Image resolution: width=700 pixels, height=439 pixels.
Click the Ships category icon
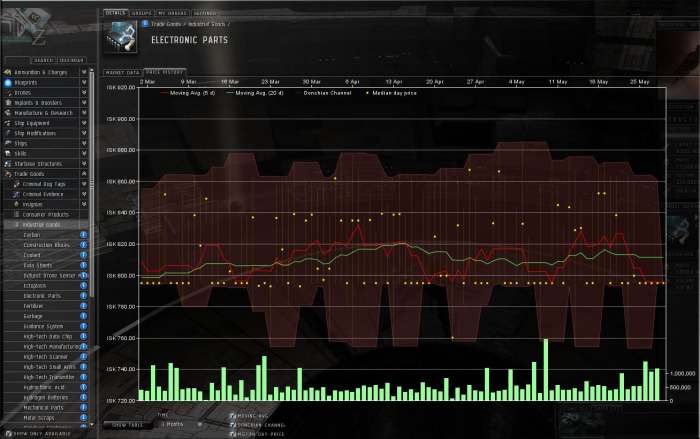[x=8, y=143]
